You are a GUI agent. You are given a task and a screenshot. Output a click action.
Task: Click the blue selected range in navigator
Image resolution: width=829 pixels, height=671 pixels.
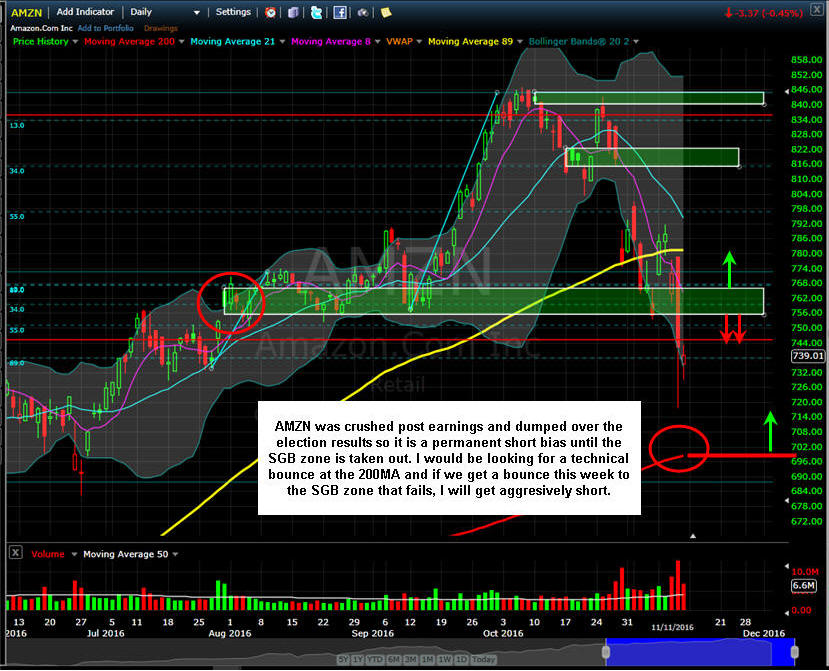(700, 651)
